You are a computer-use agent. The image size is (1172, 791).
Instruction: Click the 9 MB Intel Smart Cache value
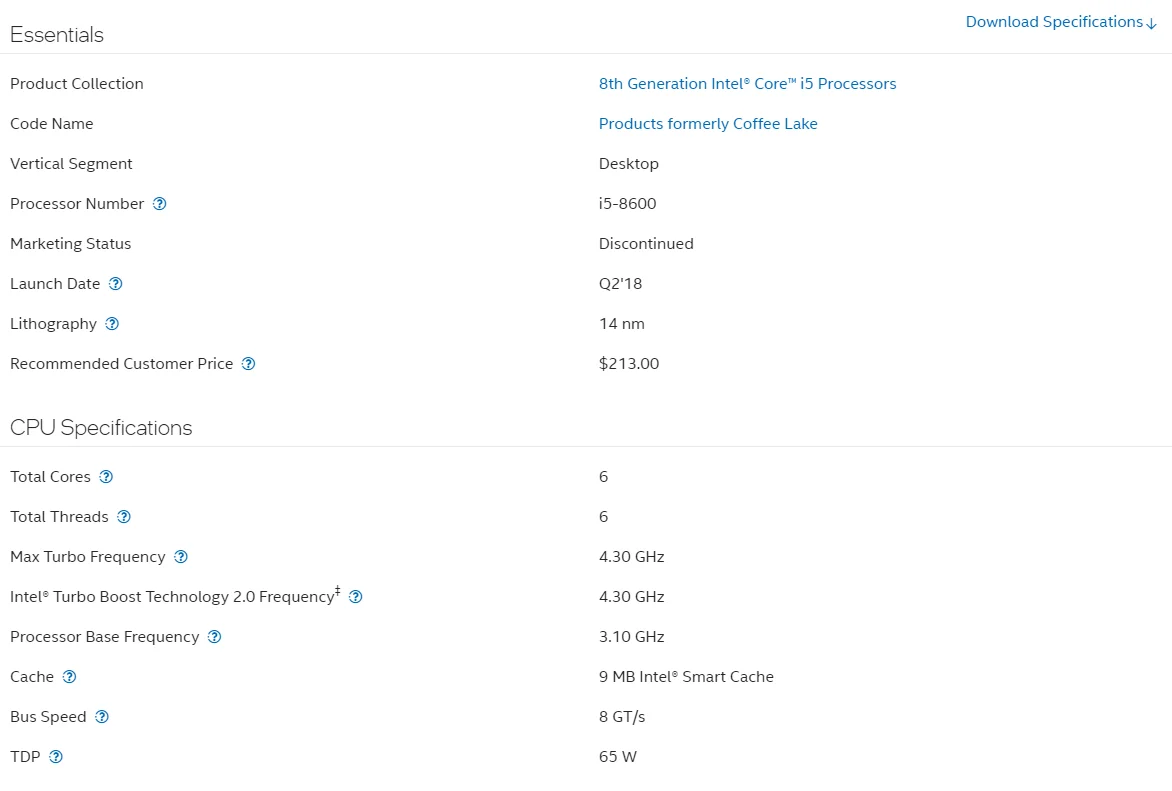tap(686, 677)
